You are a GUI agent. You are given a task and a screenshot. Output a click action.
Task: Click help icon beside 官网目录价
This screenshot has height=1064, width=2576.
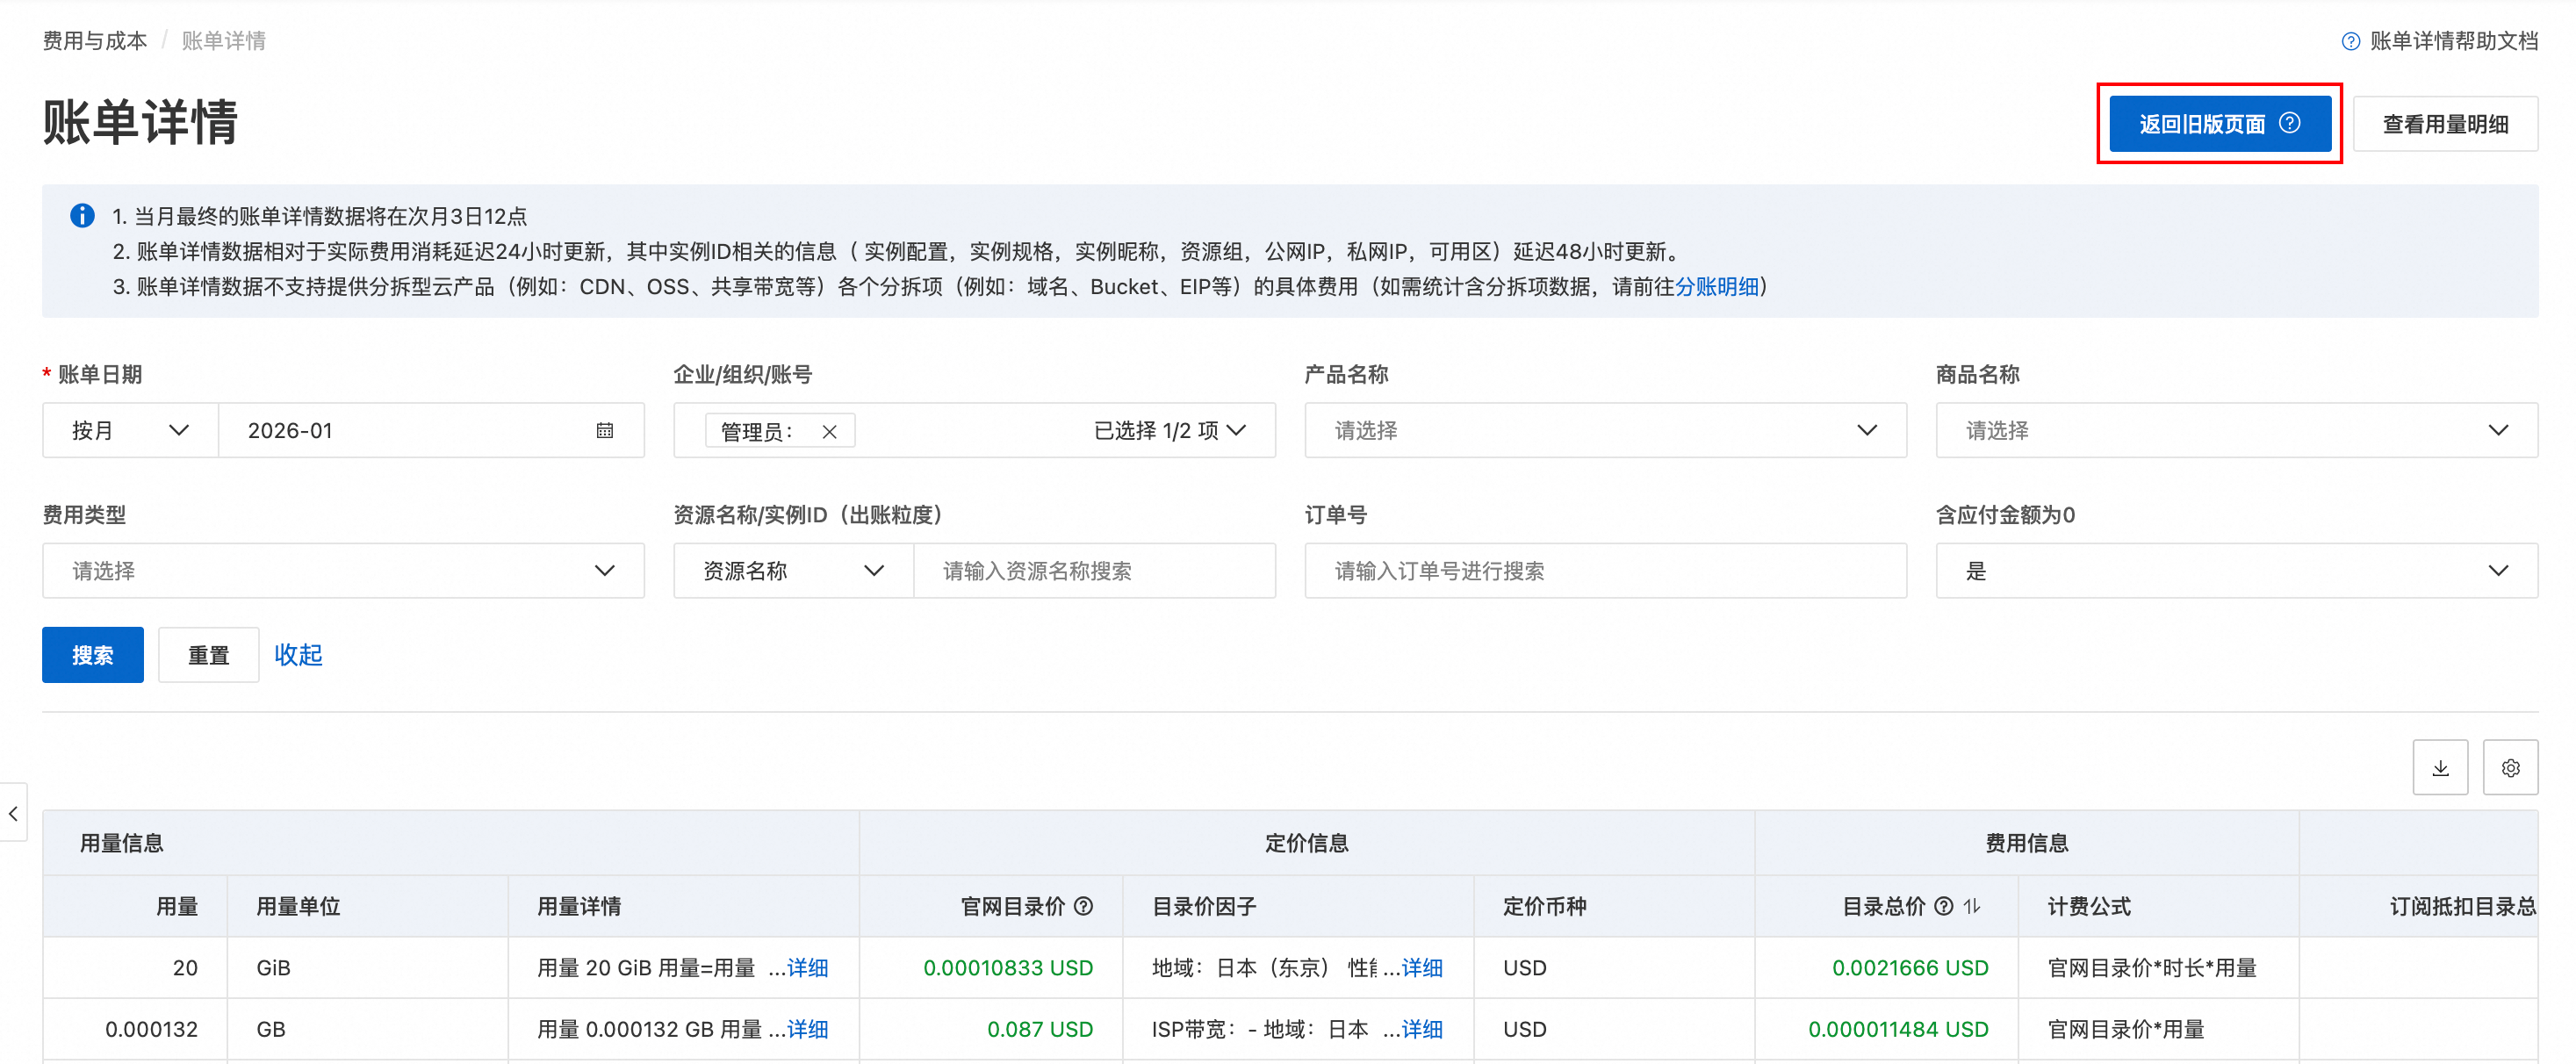coord(1084,906)
